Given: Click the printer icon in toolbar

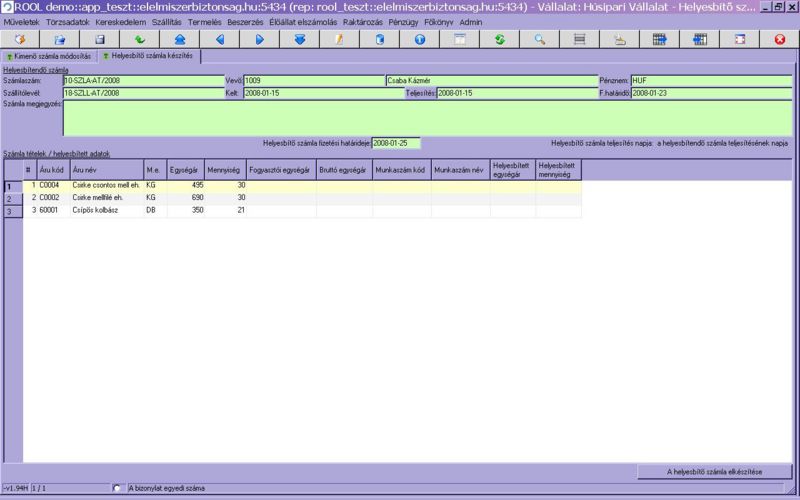Looking at the screenshot, I should coord(620,39).
